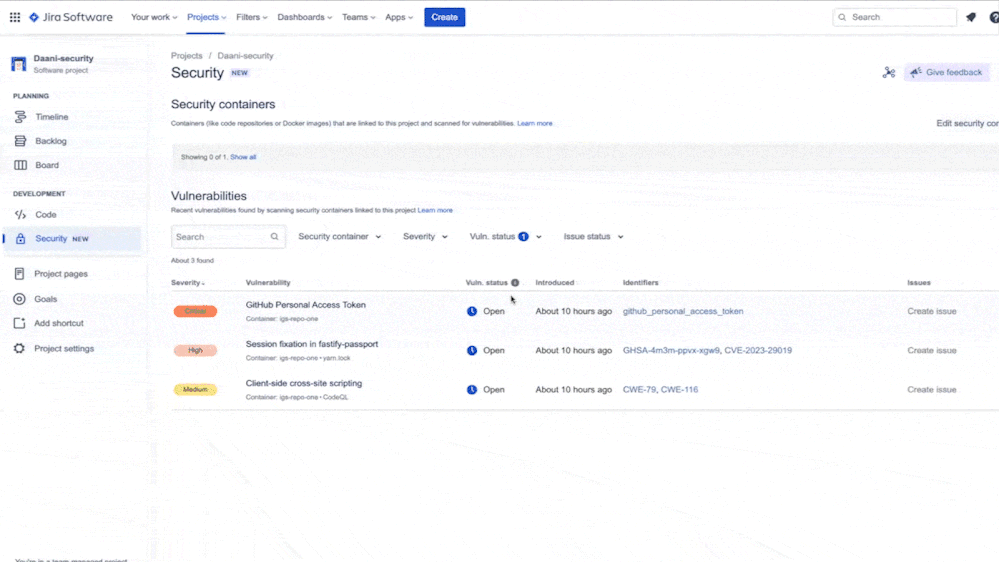999x562 pixels.
Task: Open the app switcher grid icon
Action: coord(15,17)
